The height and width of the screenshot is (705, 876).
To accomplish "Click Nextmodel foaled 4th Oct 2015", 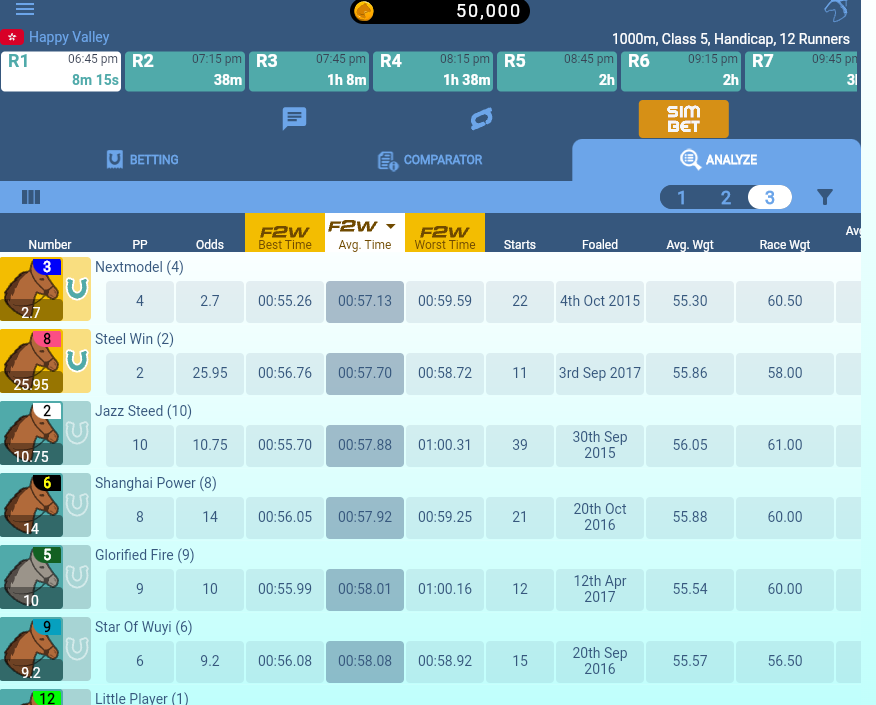I will click(599, 302).
